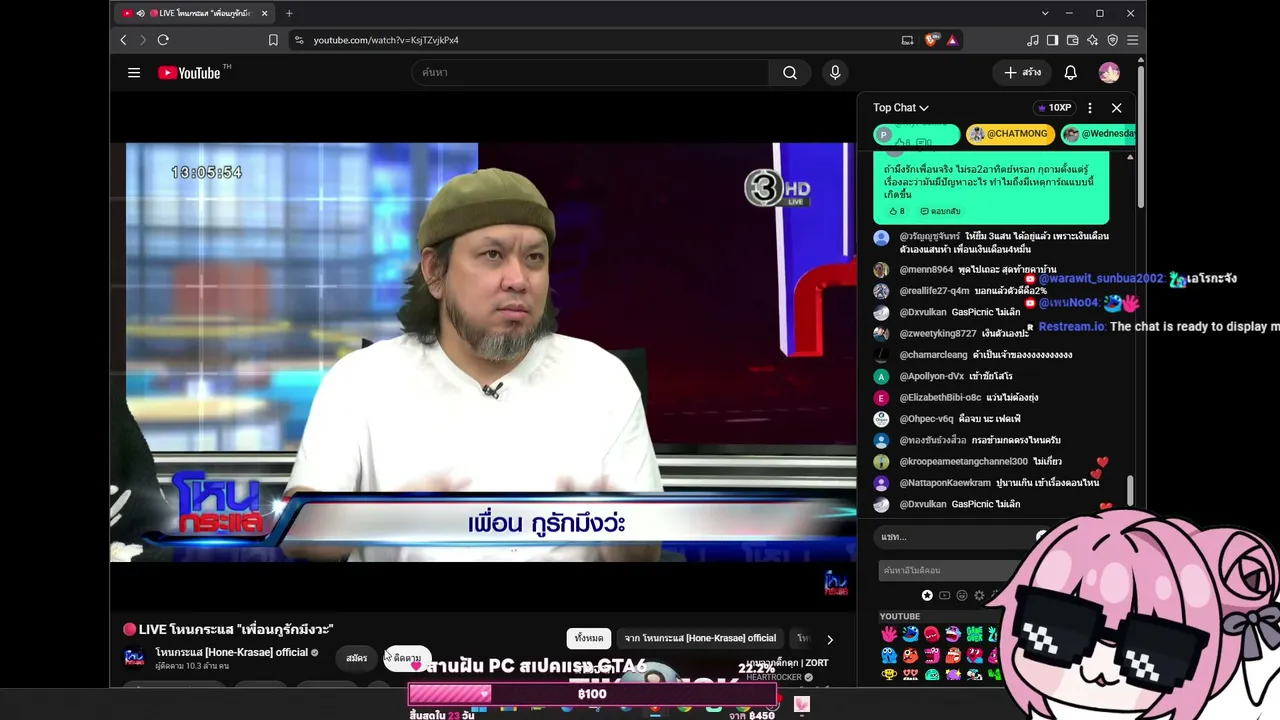Open the Top Chat dropdown

point(901,108)
